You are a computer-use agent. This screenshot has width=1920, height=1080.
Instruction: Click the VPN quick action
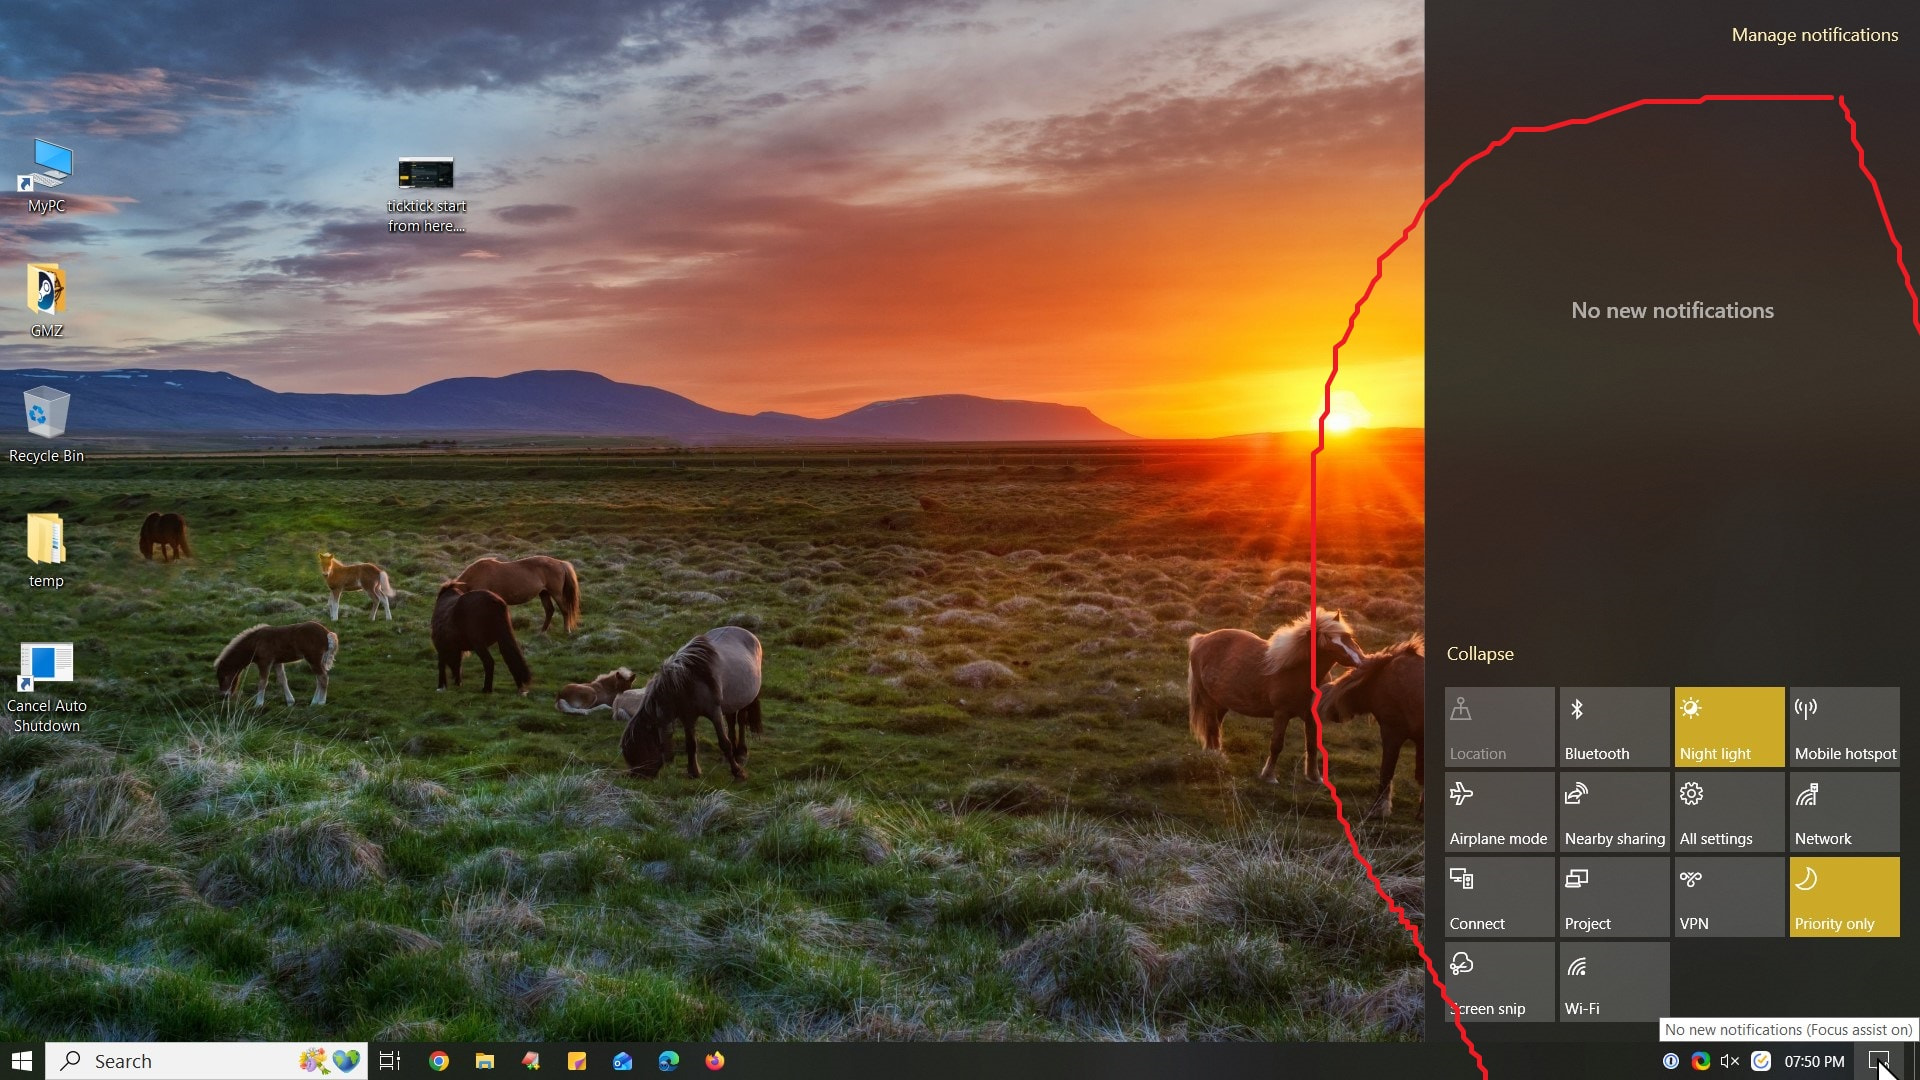(x=1729, y=897)
